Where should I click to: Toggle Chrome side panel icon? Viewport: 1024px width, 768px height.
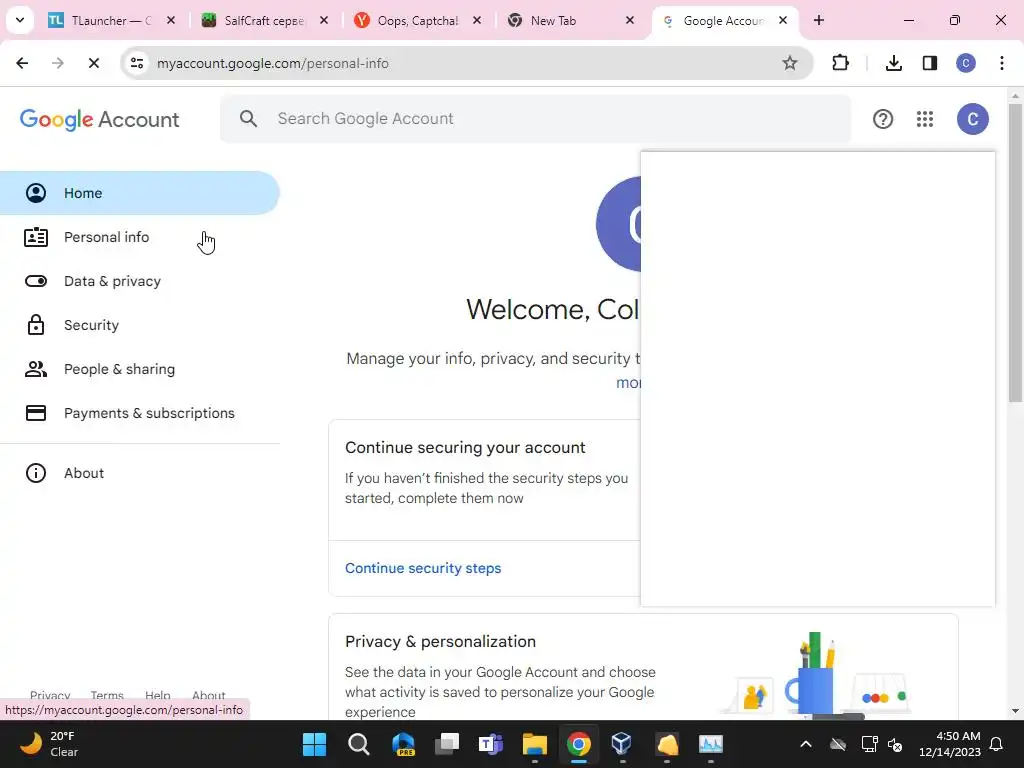929,63
